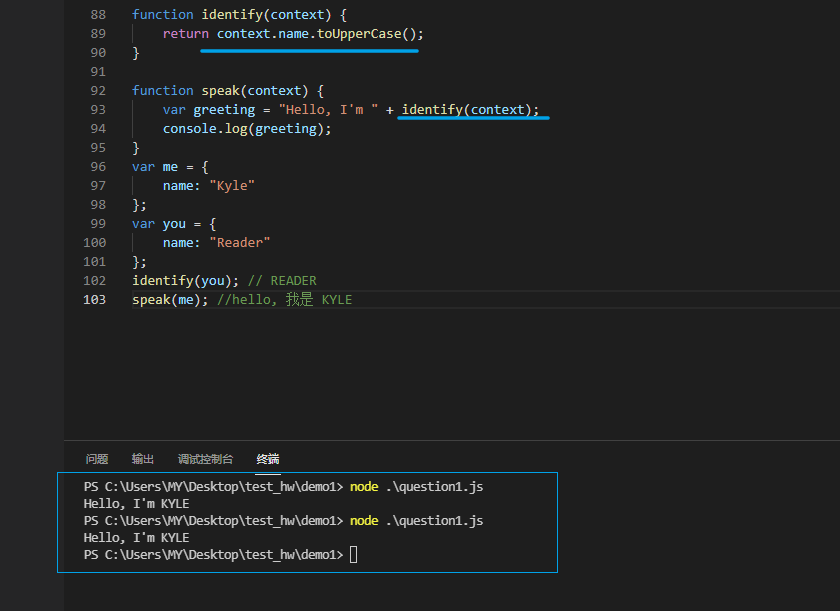Open the 调试控制台 tab

(206, 459)
